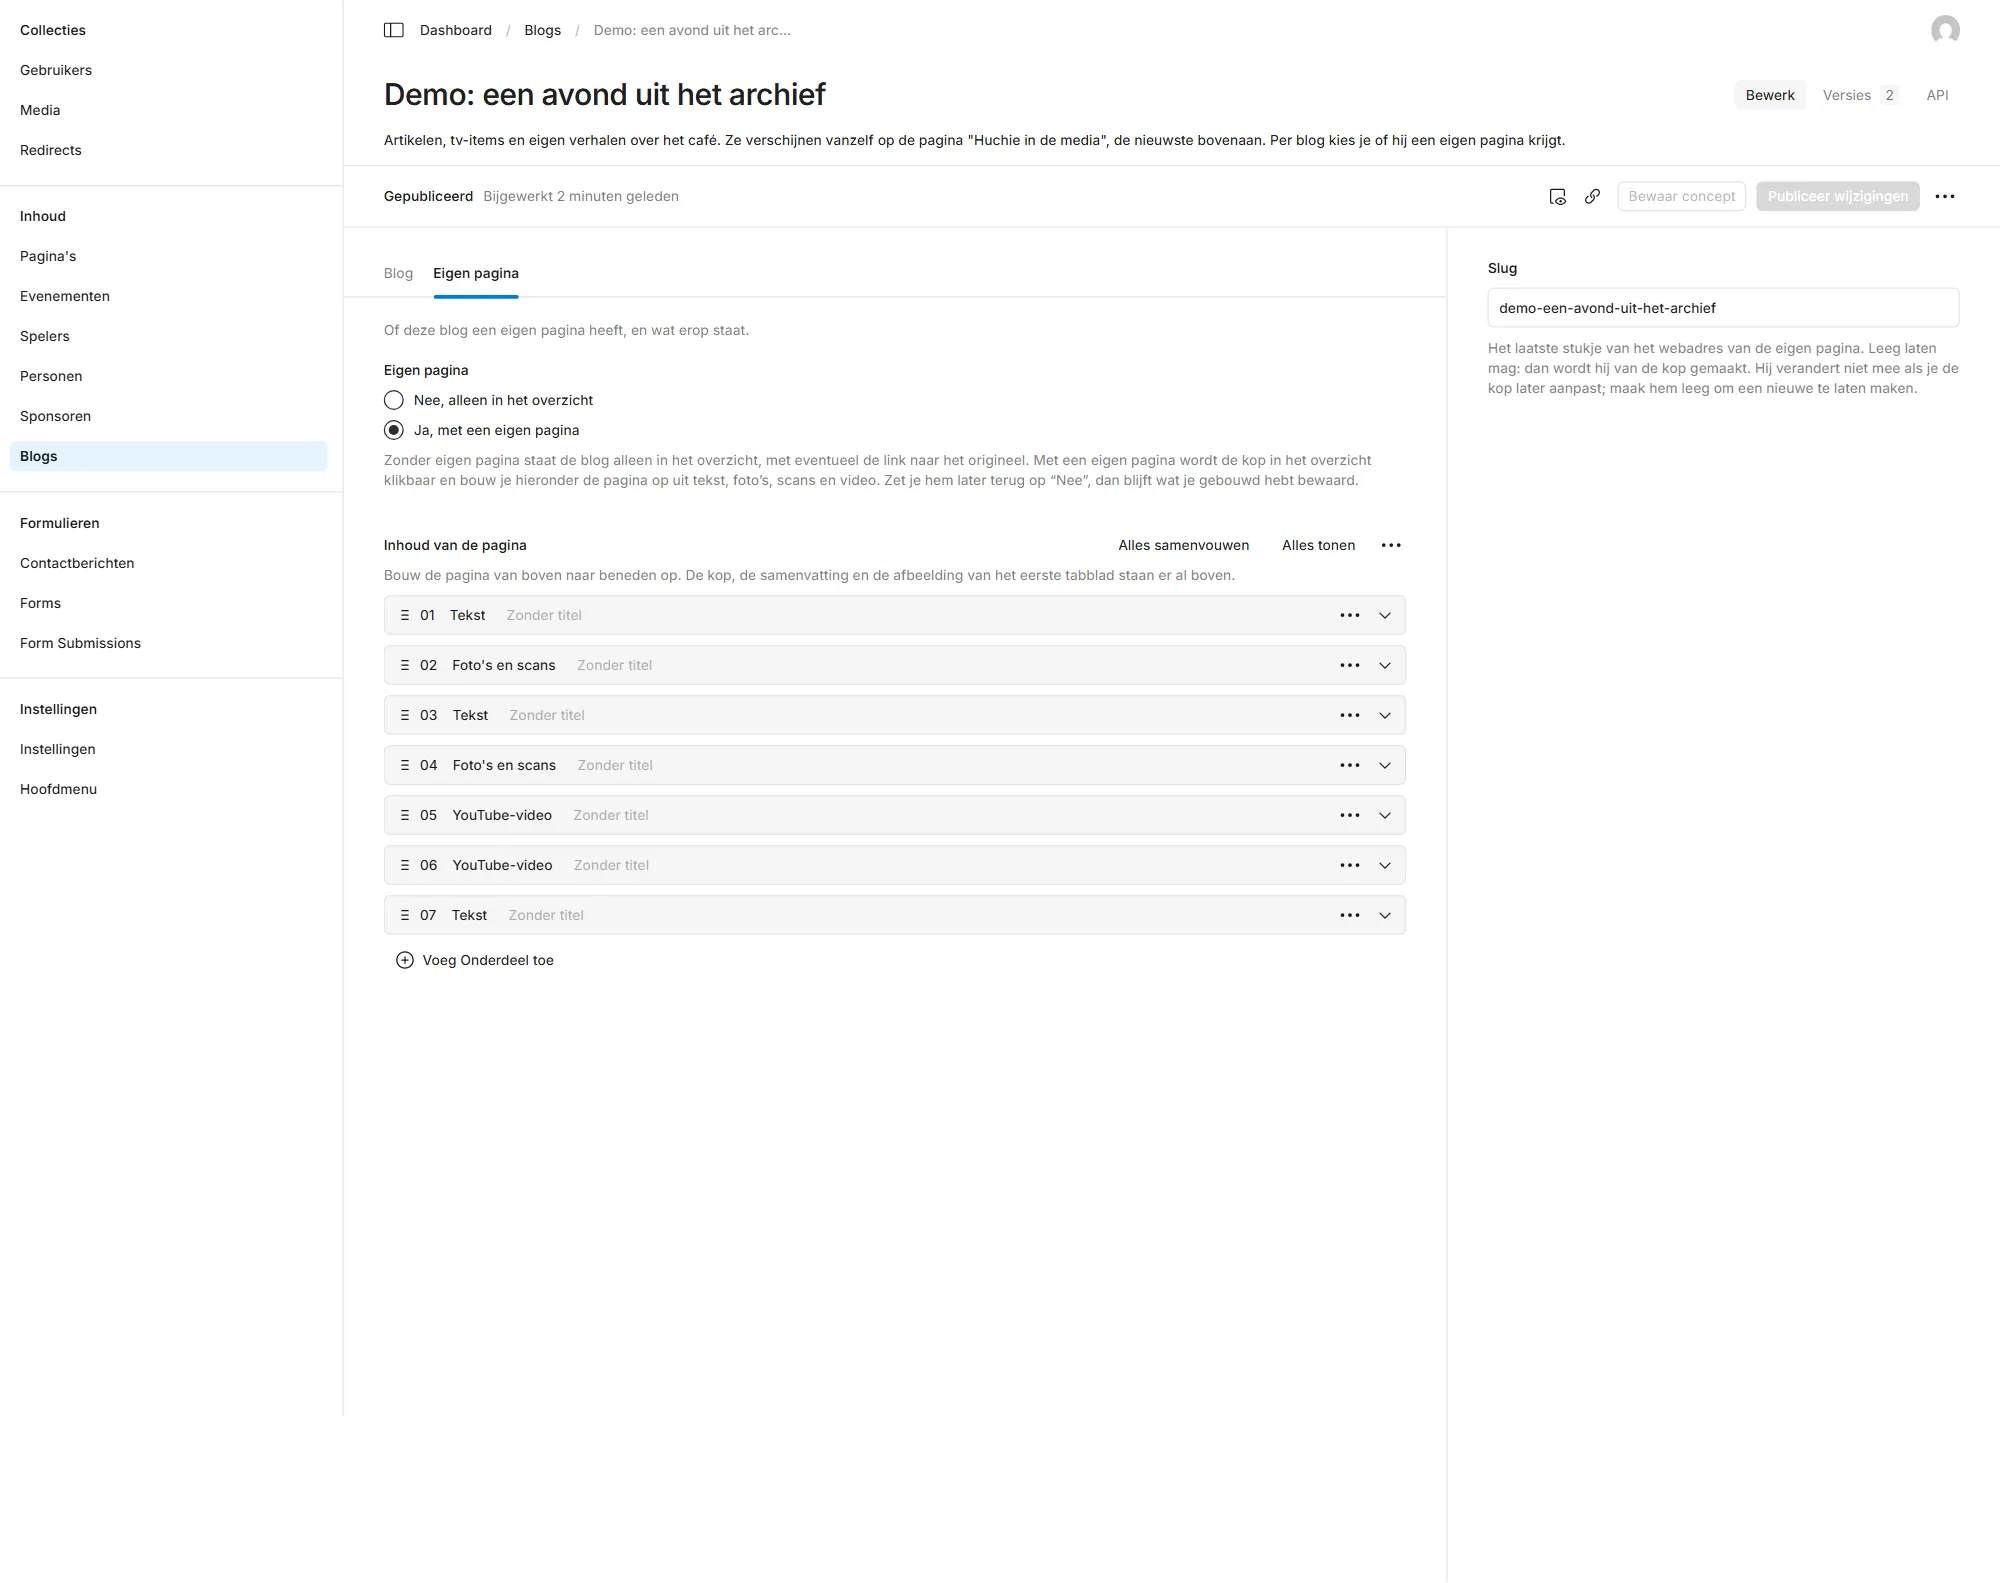Expand block 02 Foto's en scans chevron
This screenshot has height=1583, width=2000.
coord(1385,665)
